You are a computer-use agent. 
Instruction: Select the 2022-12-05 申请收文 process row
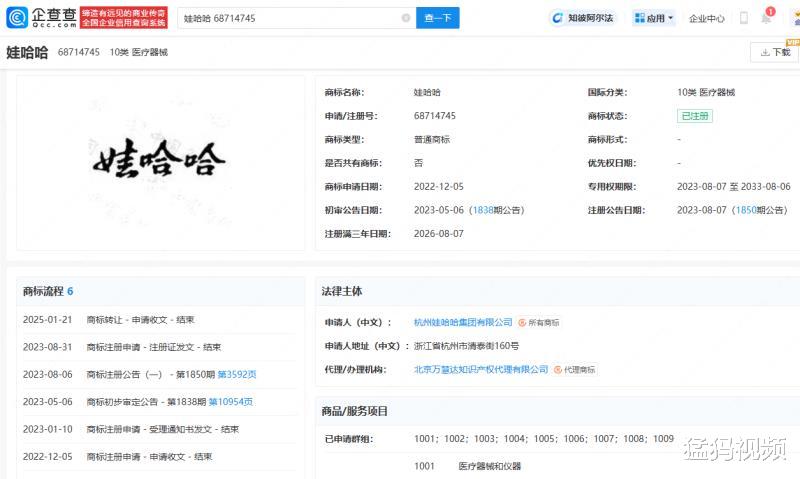pos(160,457)
